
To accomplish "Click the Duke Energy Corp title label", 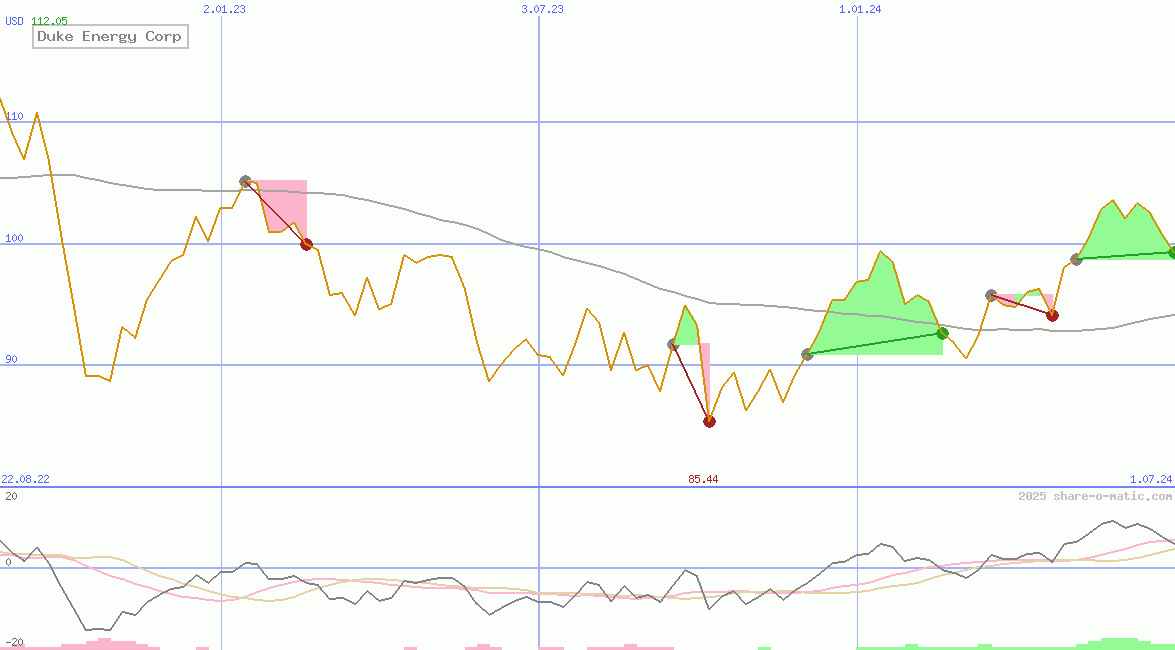I will 109,36.
